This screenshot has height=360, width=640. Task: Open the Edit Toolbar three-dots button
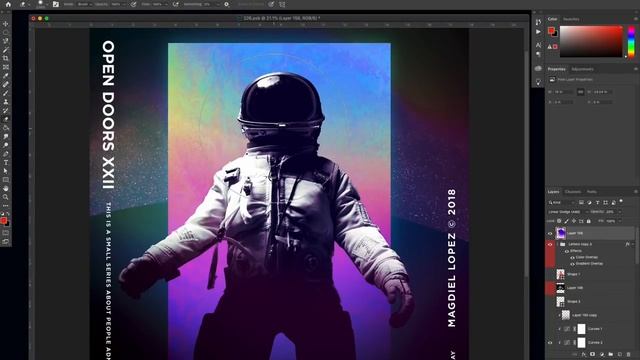[x=6, y=205]
